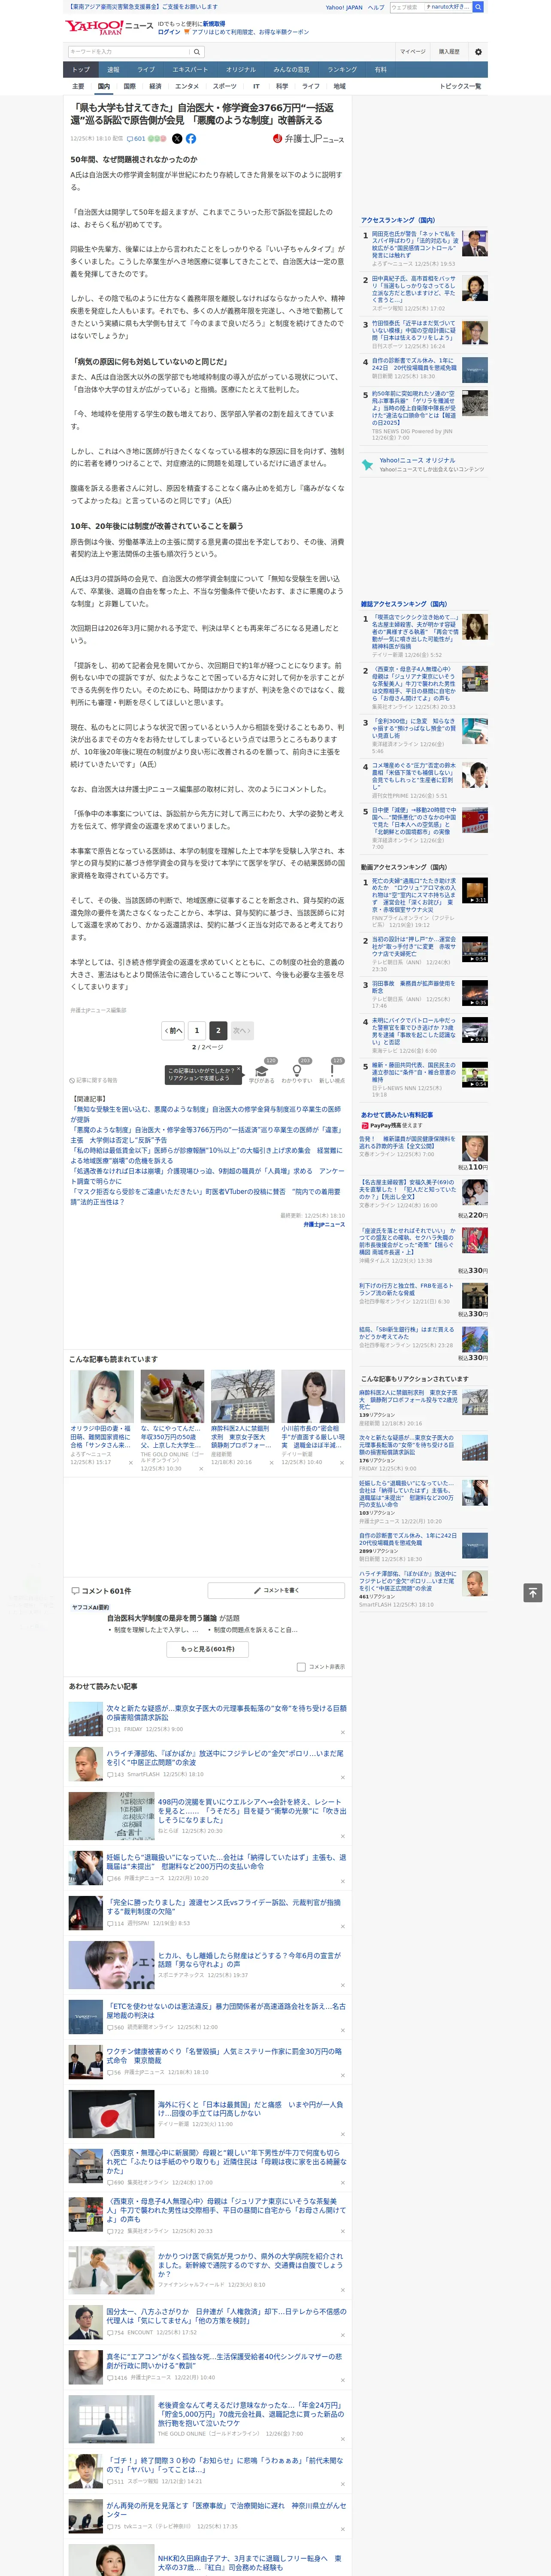Open the エキスパート tab
This screenshot has width=551, height=2576.
click(190, 70)
